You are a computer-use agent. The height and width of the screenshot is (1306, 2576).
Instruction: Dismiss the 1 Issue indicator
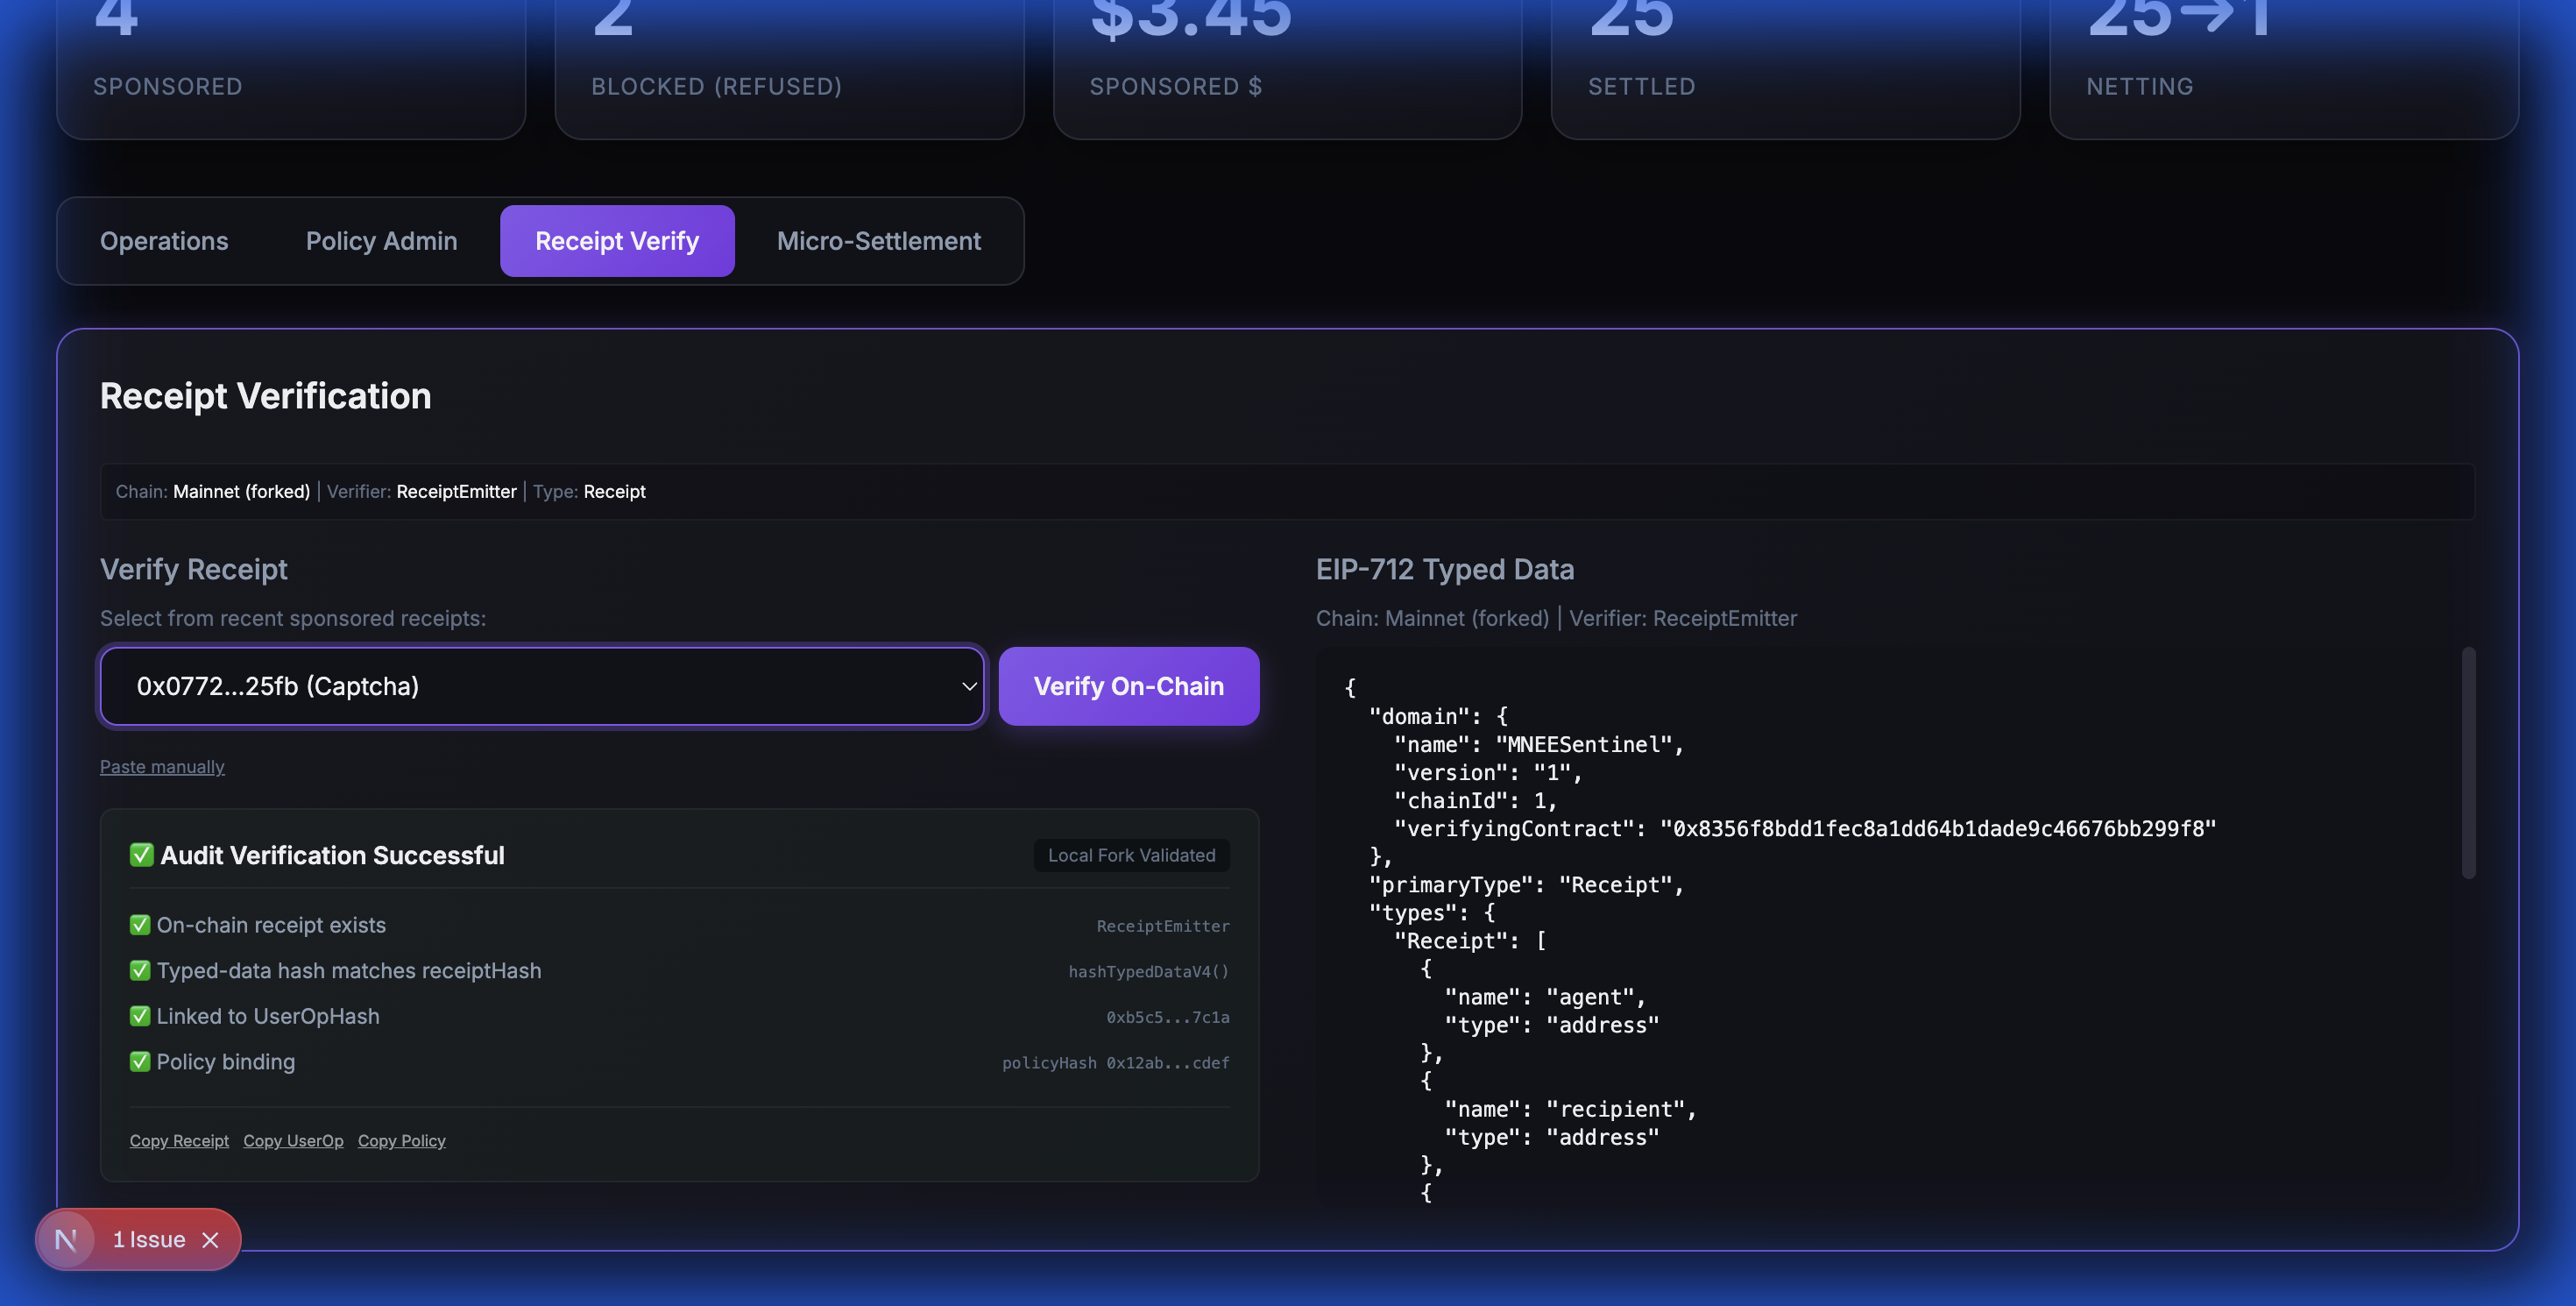(210, 1240)
